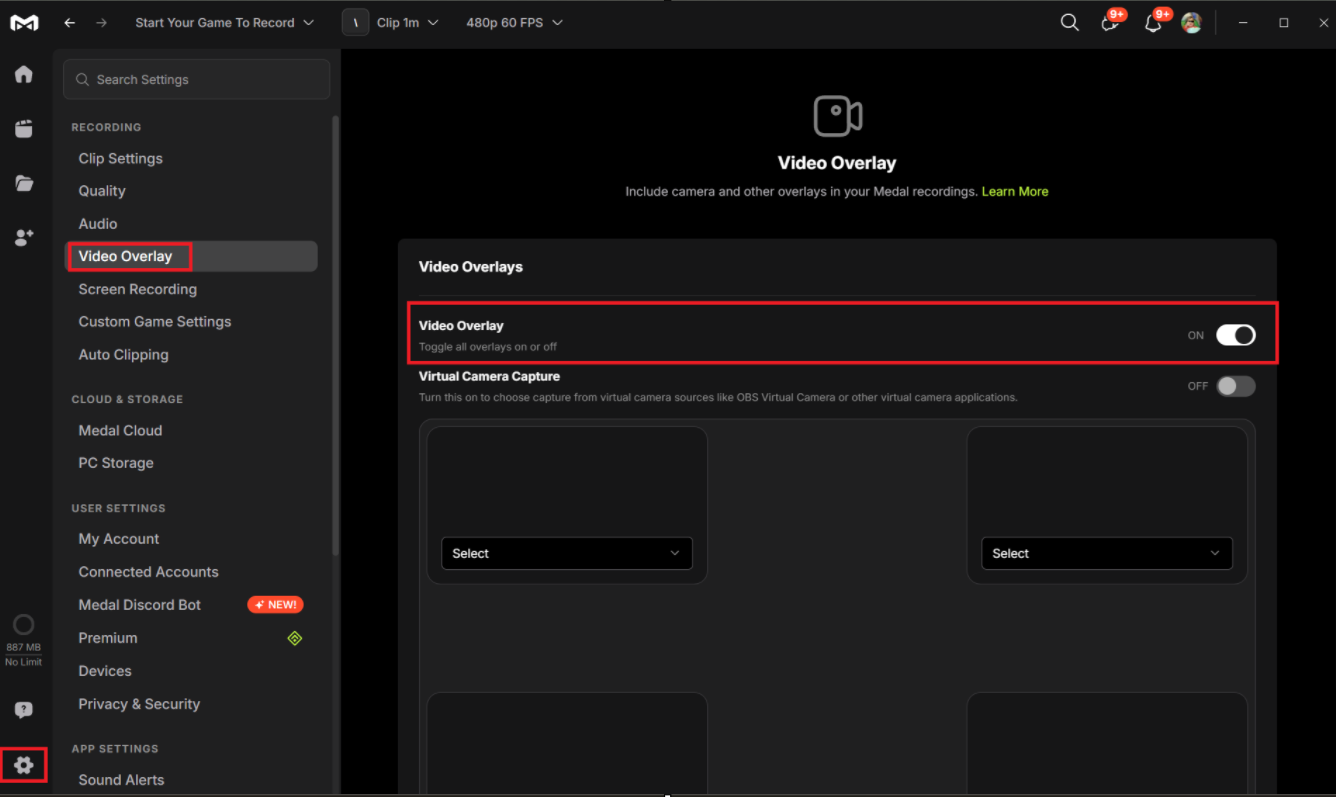The width and height of the screenshot is (1336, 797).
Task: Open the settings gear icon
Action: click(x=24, y=765)
